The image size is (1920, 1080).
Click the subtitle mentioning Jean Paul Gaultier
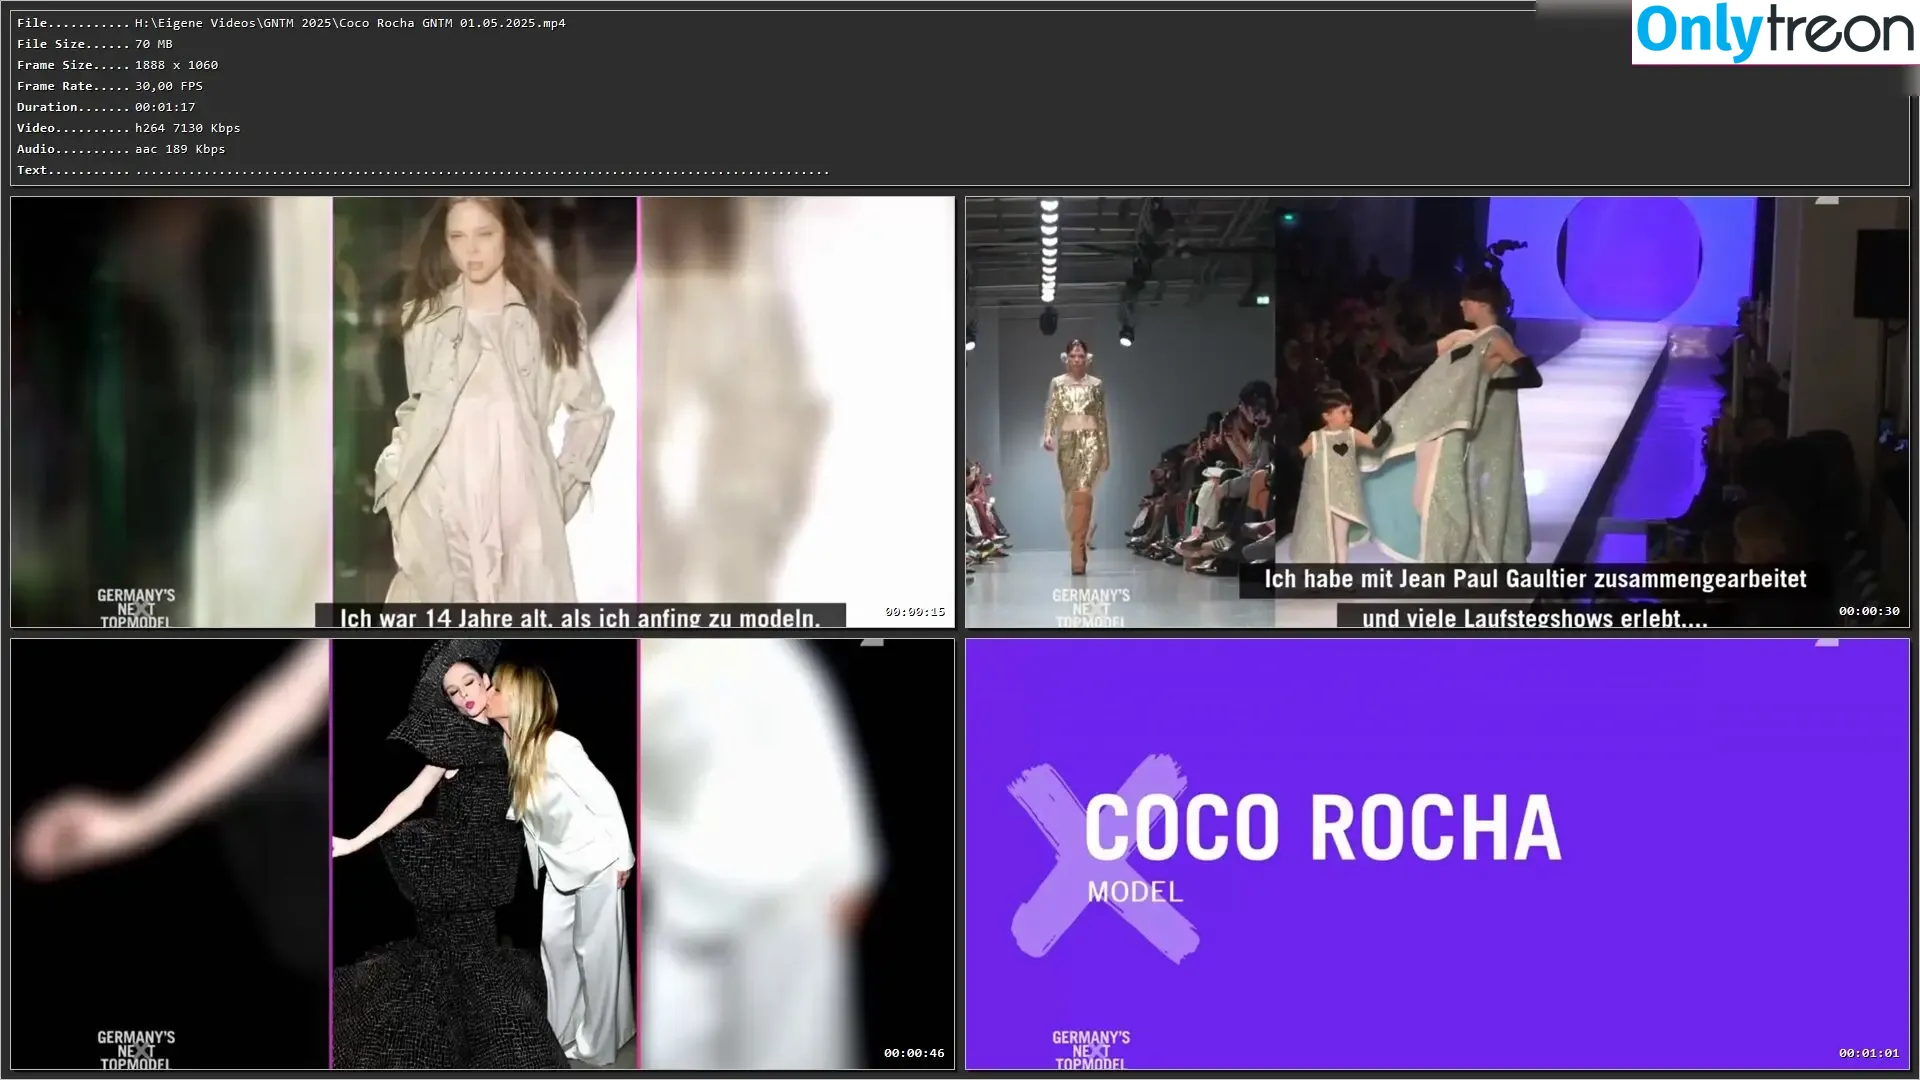1535,579
